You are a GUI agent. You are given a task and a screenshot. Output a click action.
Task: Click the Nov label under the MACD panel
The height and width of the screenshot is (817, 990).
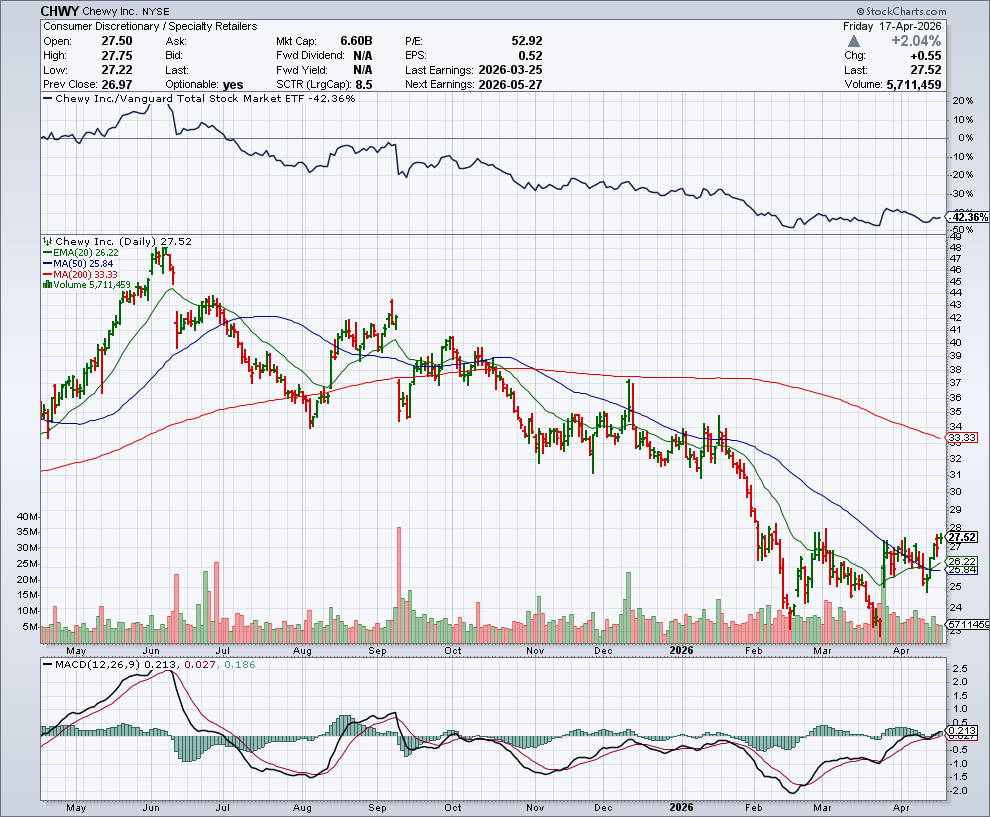pos(535,808)
